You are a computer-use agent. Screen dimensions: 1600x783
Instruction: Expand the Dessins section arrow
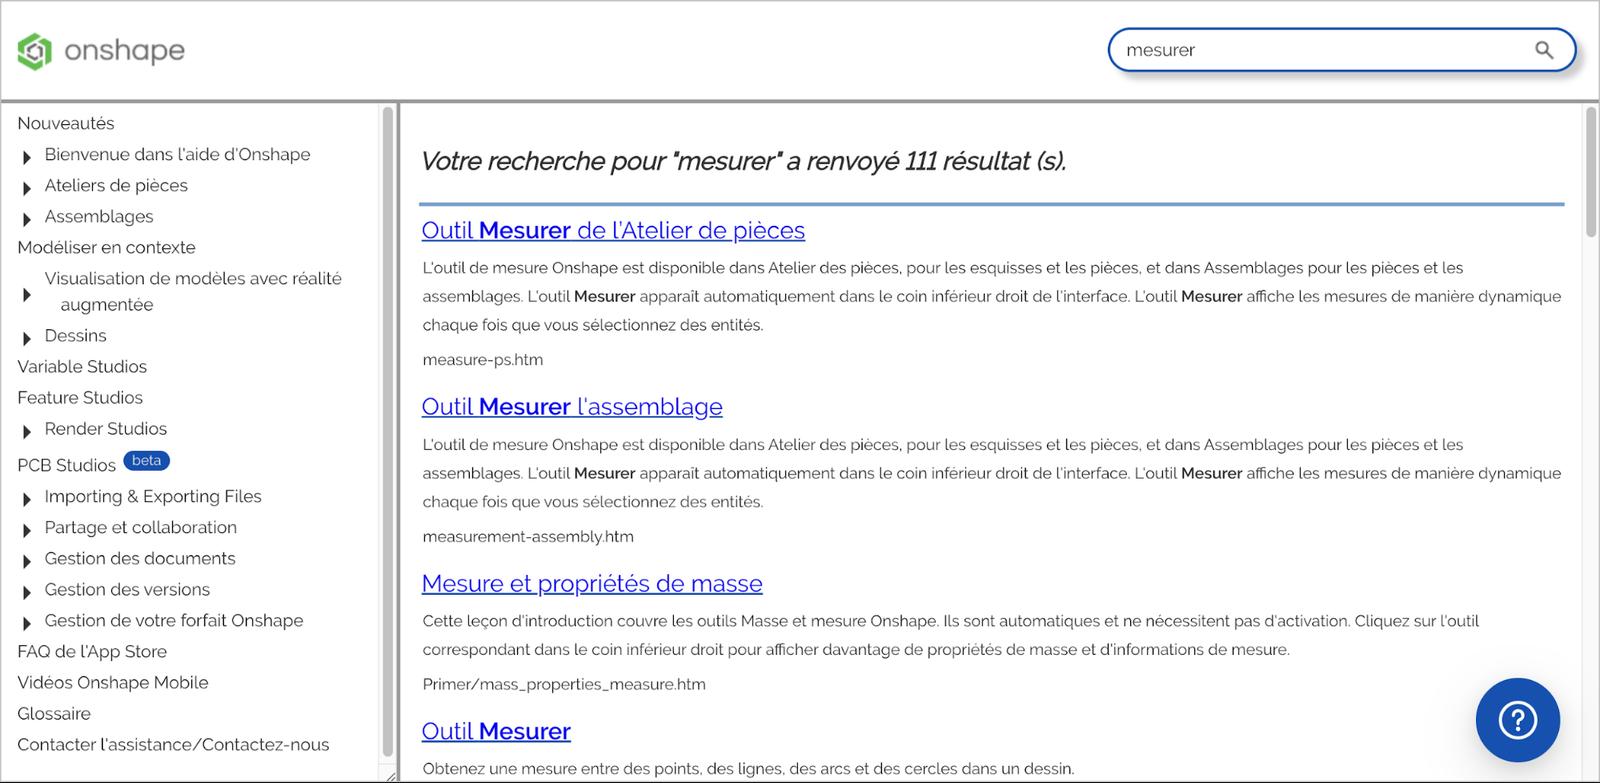(27, 337)
